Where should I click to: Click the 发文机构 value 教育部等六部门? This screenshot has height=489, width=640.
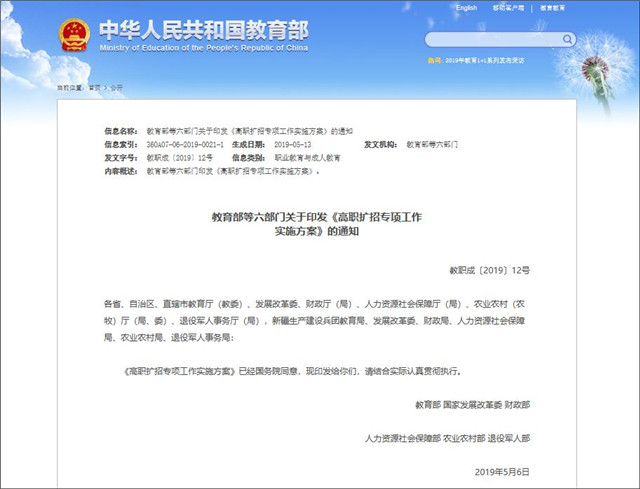(432, 145)
